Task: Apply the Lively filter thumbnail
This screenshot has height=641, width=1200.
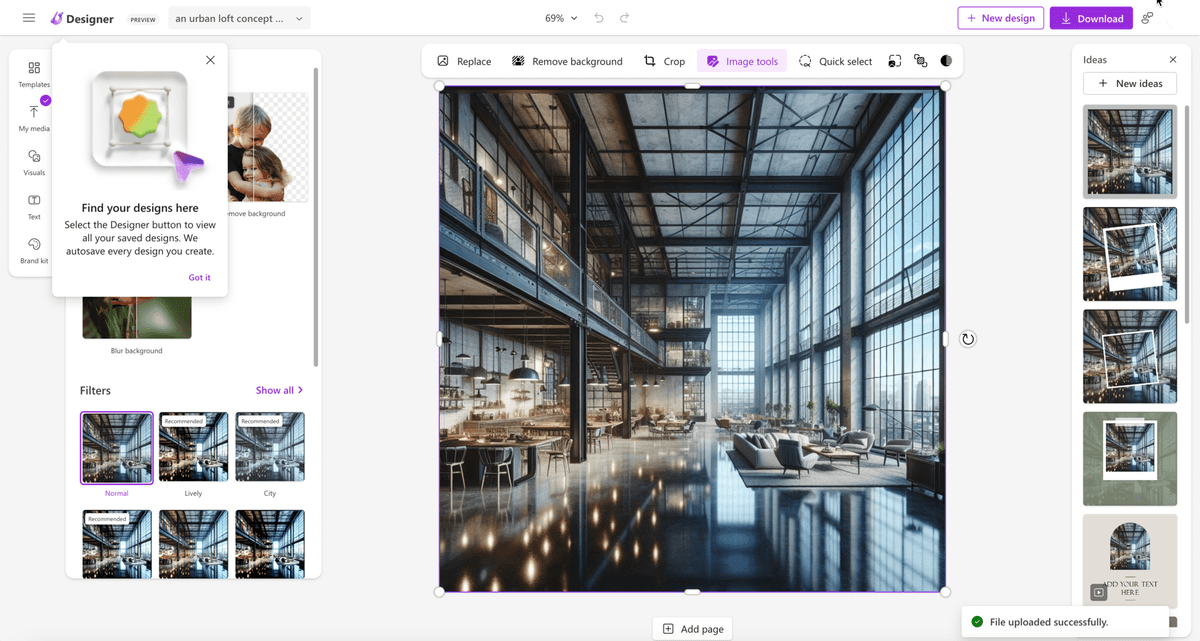Action: (193, 447)
